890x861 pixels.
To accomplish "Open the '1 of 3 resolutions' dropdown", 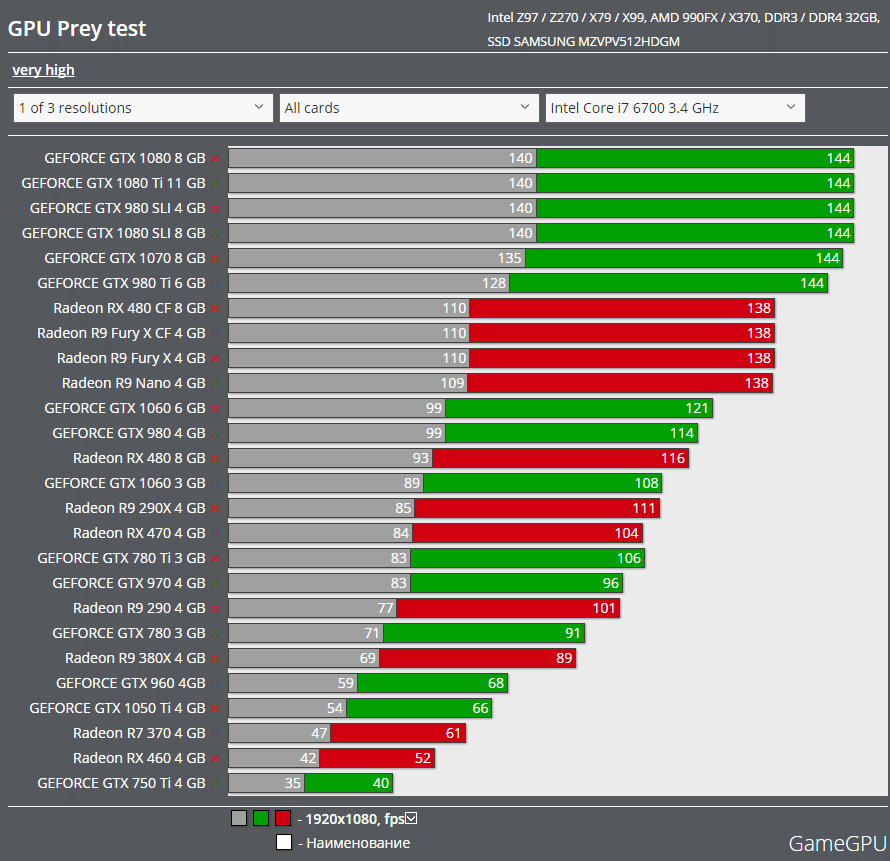I will click(x=143, y=108).
